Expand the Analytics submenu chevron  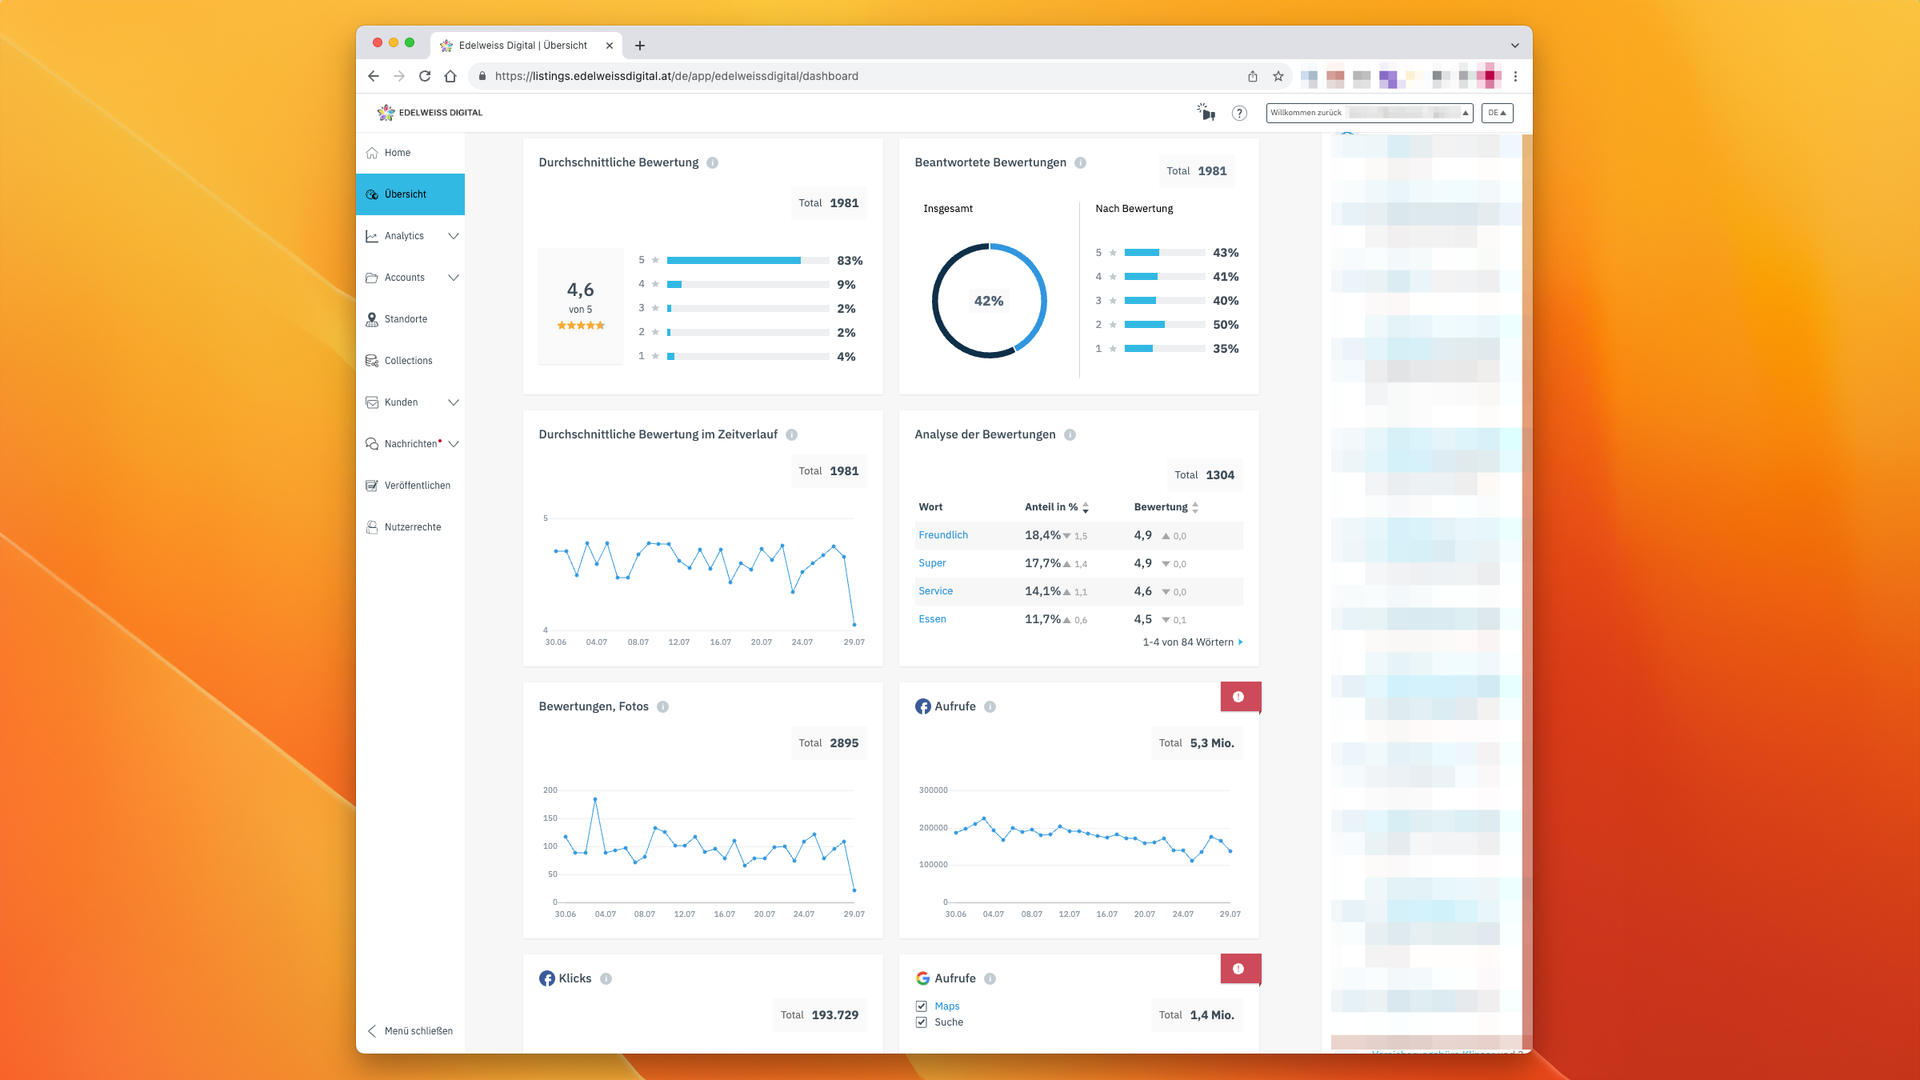pos(453,236)
